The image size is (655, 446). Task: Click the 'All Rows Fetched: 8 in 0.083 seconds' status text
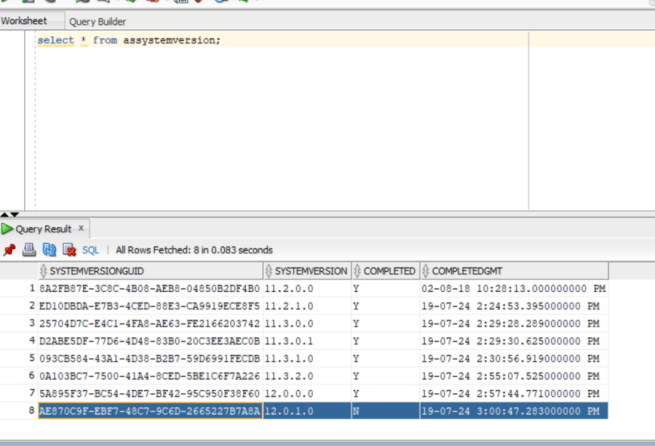coord(194,250)
